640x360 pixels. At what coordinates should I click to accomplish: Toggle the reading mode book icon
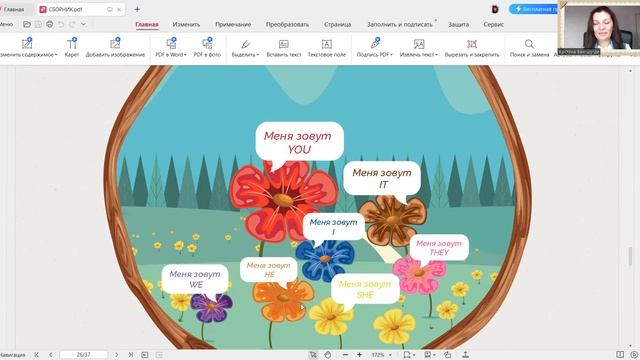click(x=620, y=354)
